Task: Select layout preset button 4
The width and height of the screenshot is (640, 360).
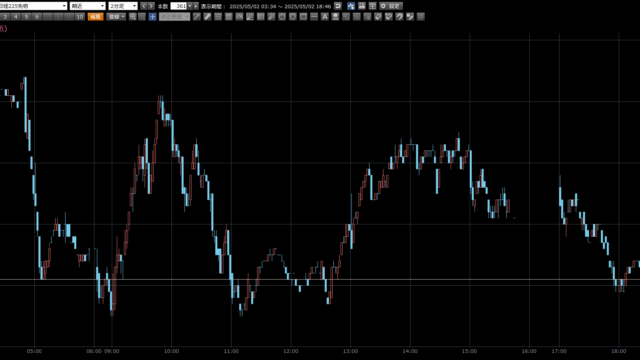Action: [x=16, y=17]
